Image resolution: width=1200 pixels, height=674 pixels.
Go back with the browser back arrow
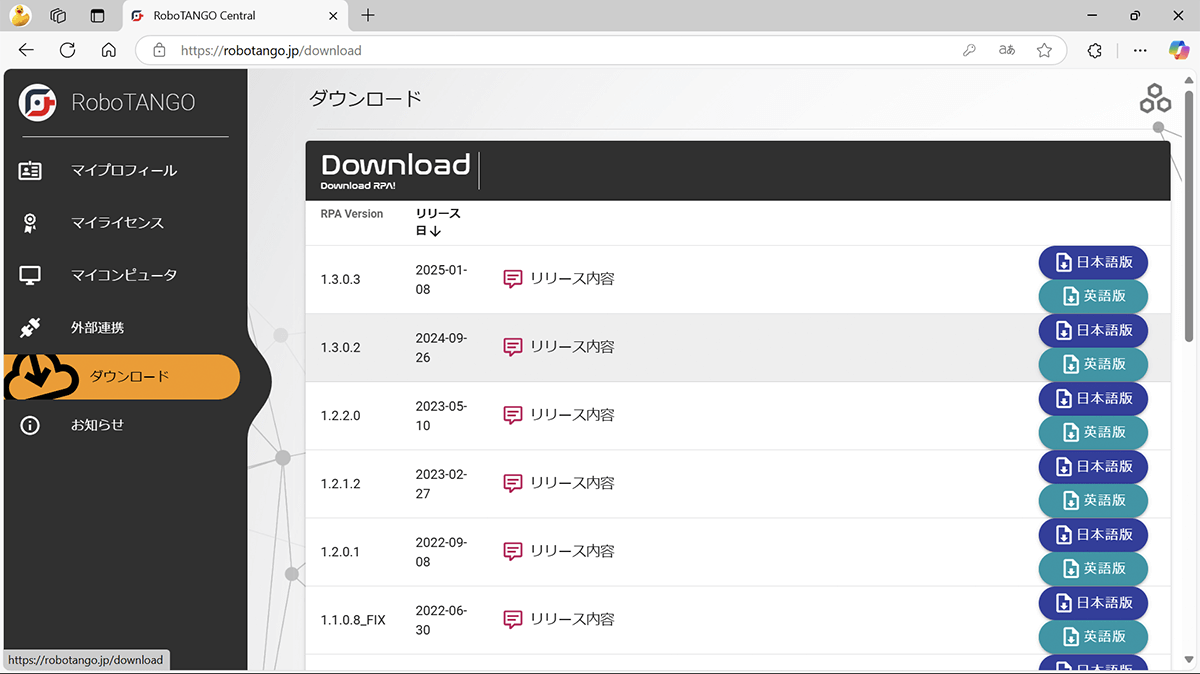pyautogui.click(x=26, y=50)
